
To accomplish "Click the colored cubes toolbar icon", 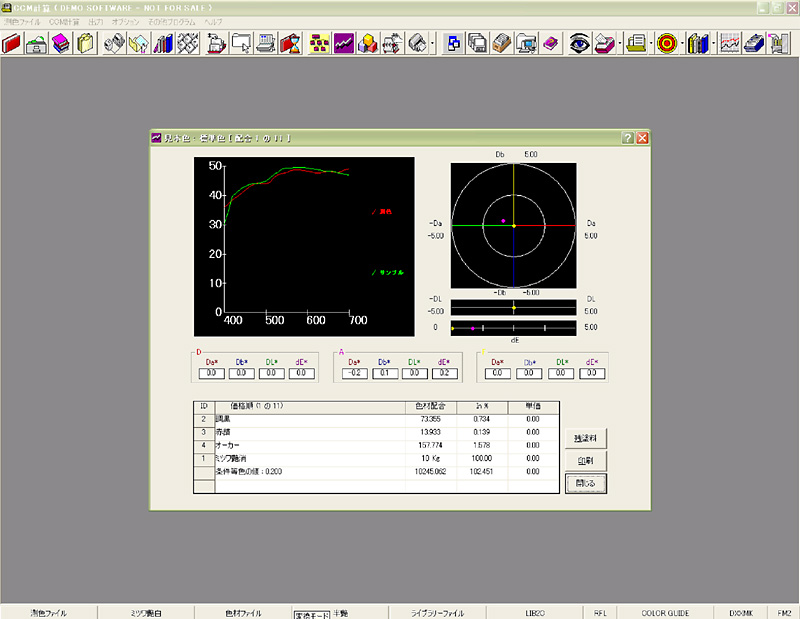I will tap(369, 43).
